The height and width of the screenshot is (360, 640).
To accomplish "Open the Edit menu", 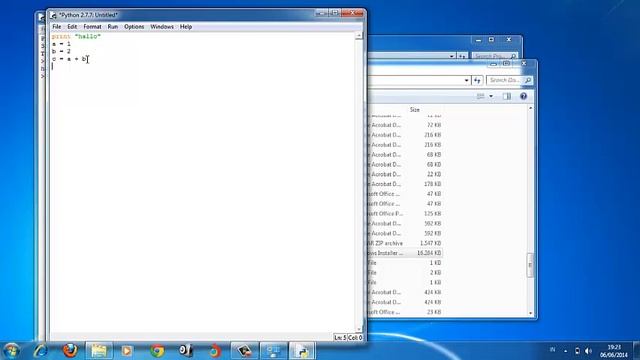I will click(72, 27).
